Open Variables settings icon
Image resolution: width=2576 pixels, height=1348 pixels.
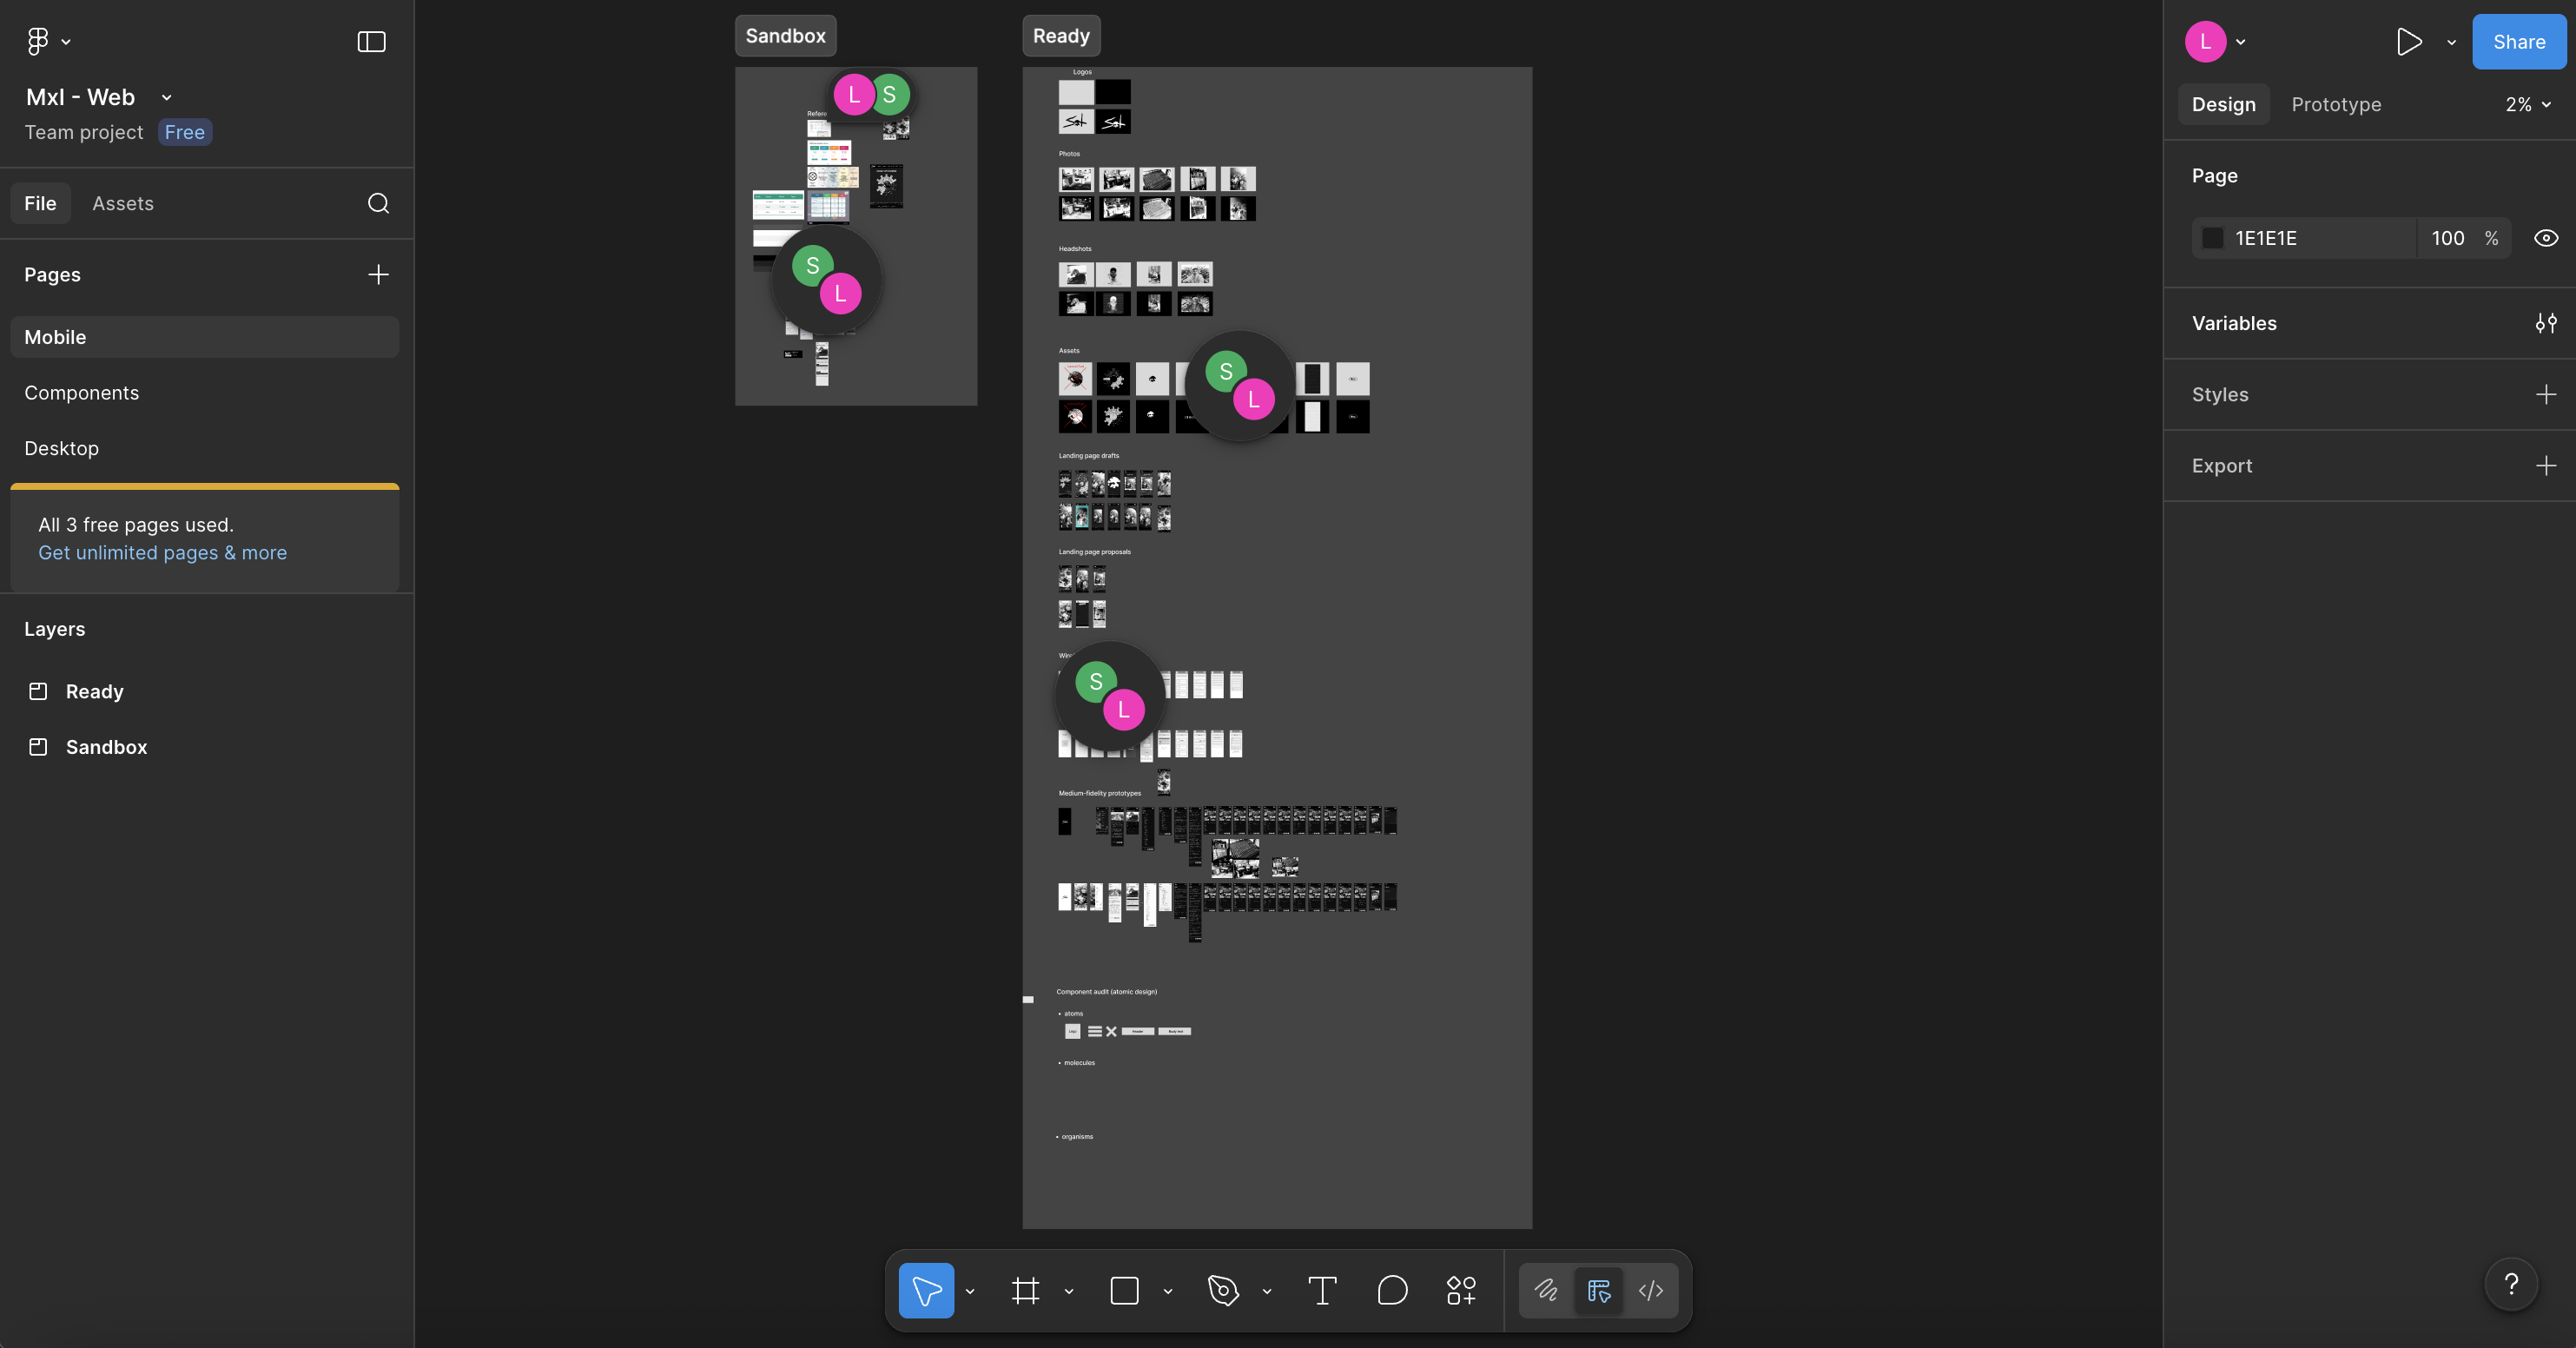pyautogui.click(x=2545, y=323)
